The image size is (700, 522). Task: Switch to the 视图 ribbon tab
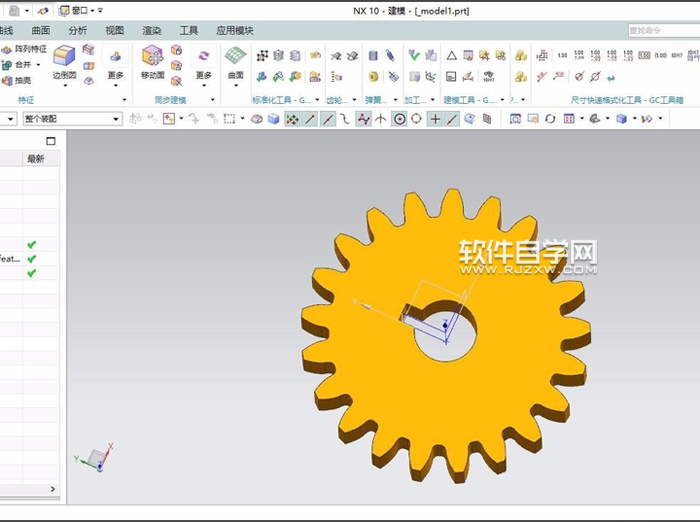[x=114, y=30]
